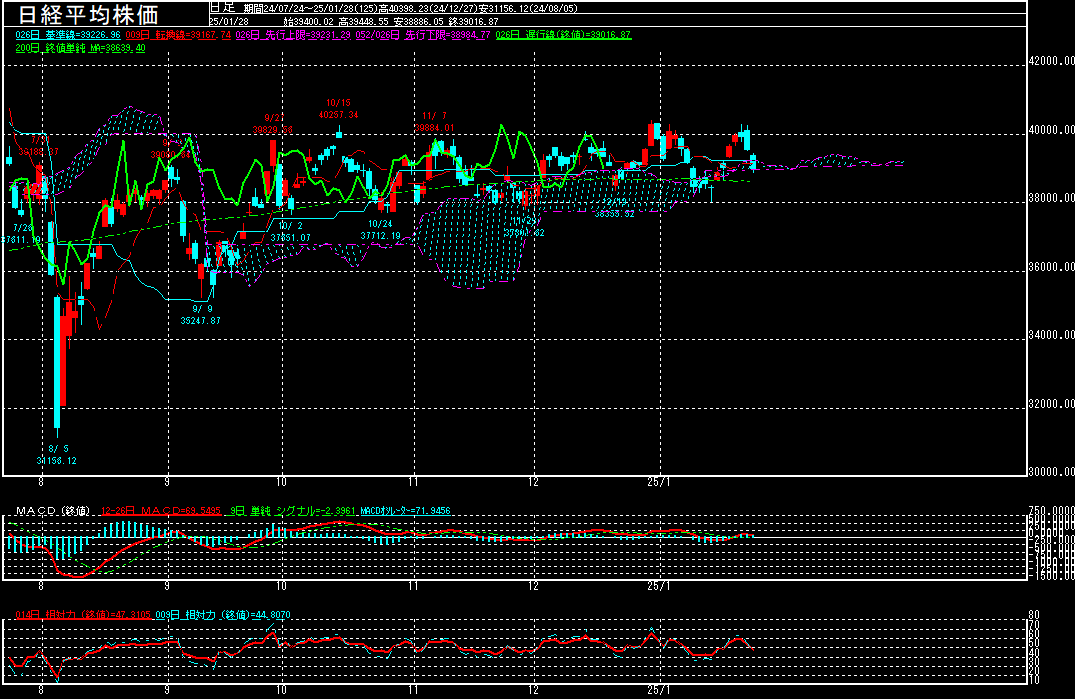Click month label 12 under RSI panel
Image resolution: width=1076 pixels, height=699 pixels.
coord(534,691)
